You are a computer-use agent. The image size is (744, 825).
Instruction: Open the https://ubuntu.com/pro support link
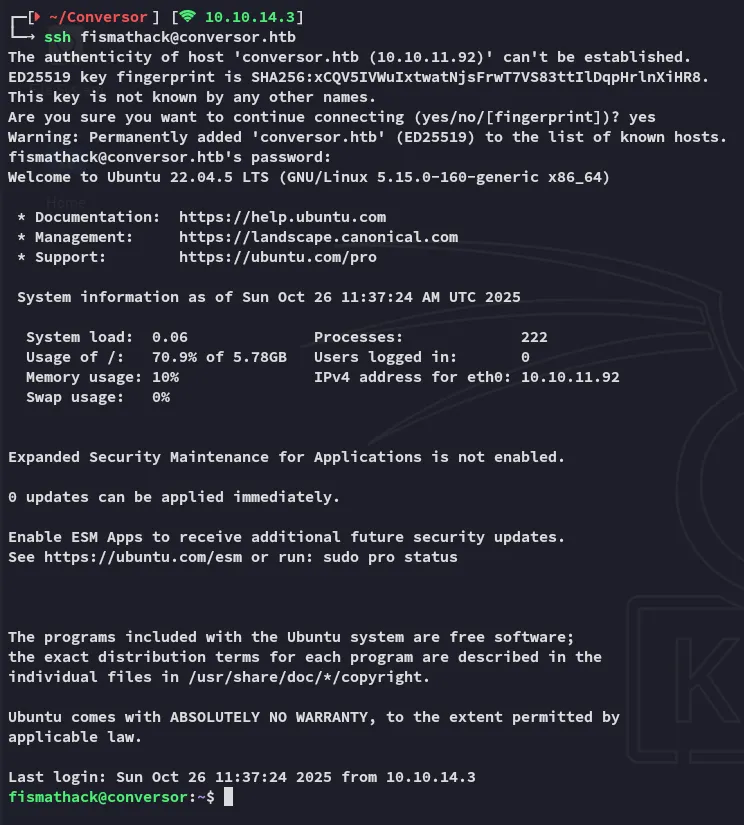277,257
